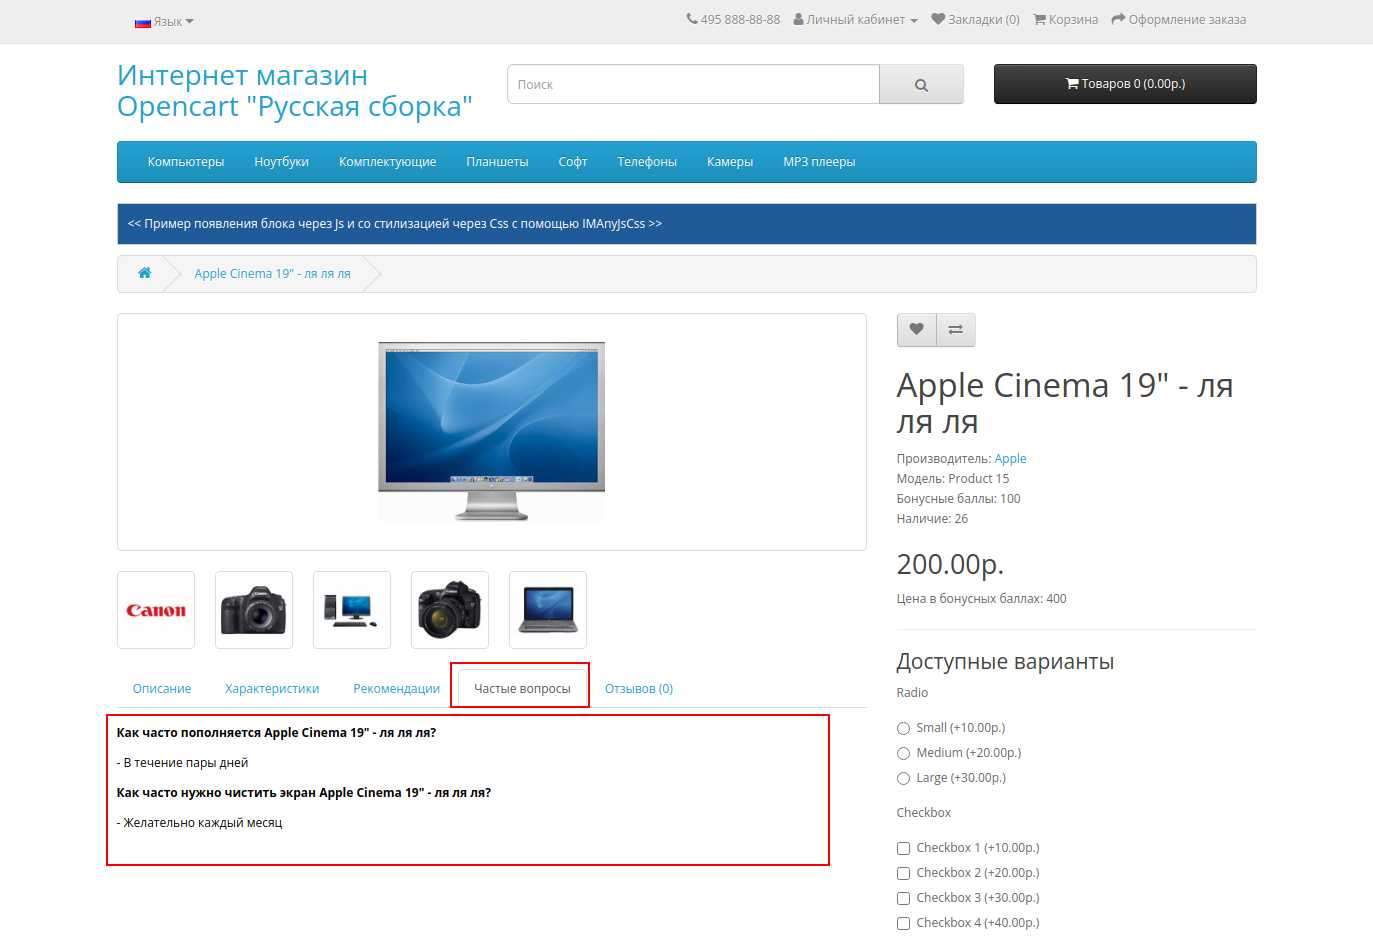Open the laptop thumbnail image
The image size is (1373, 936).
pyautogui.click(x=548, y=610)
